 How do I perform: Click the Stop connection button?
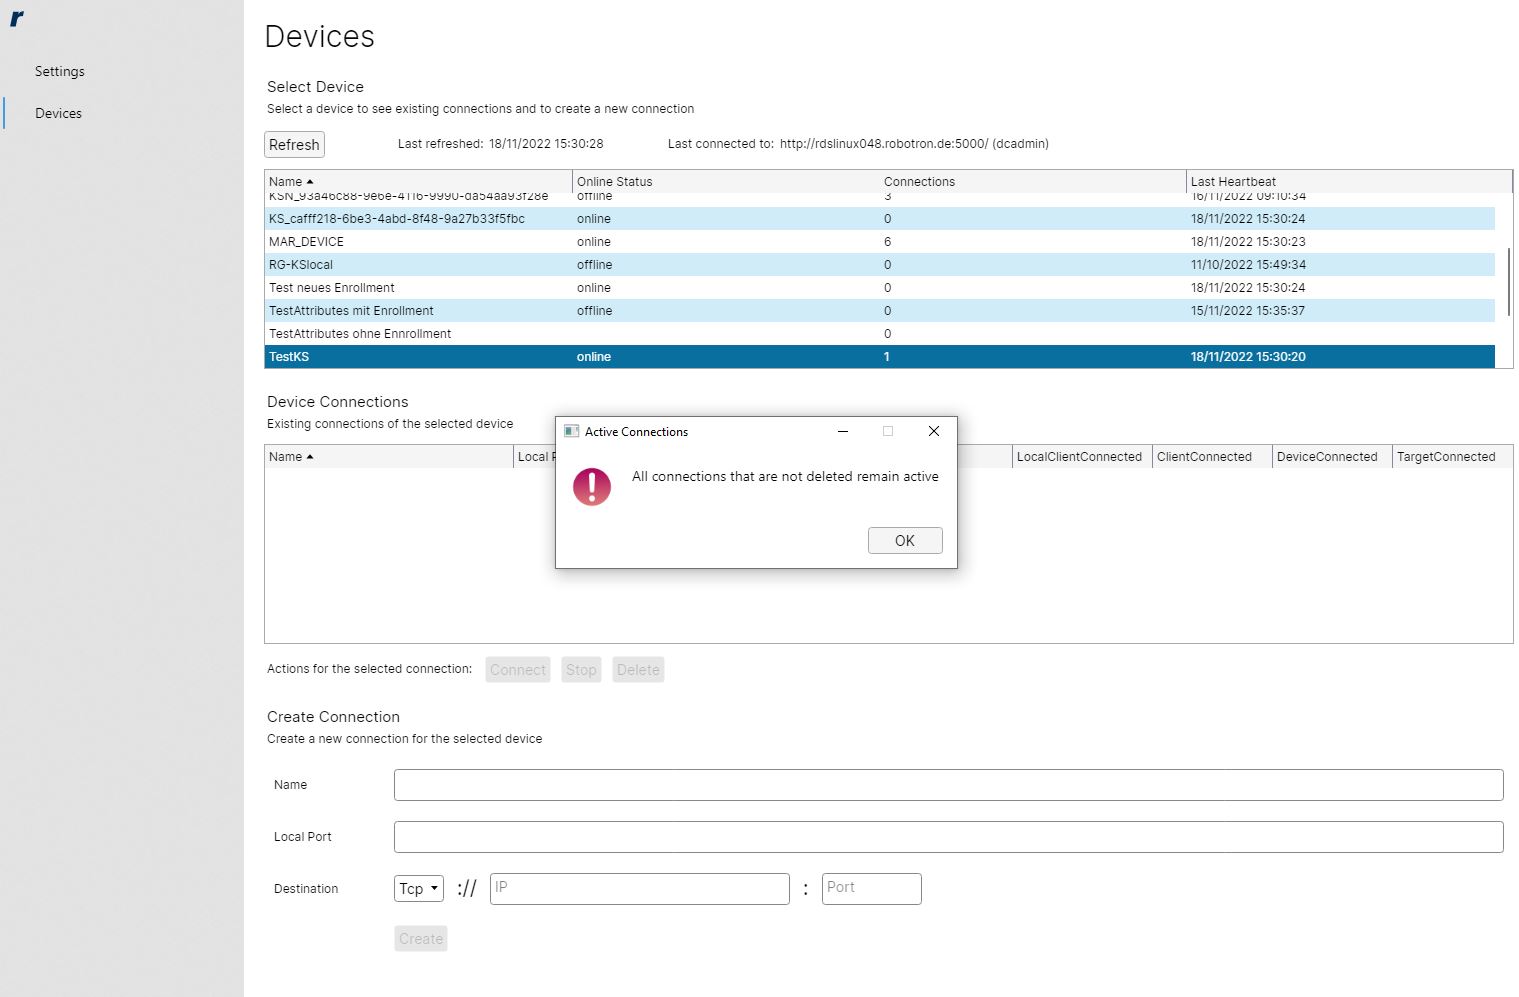581,670
